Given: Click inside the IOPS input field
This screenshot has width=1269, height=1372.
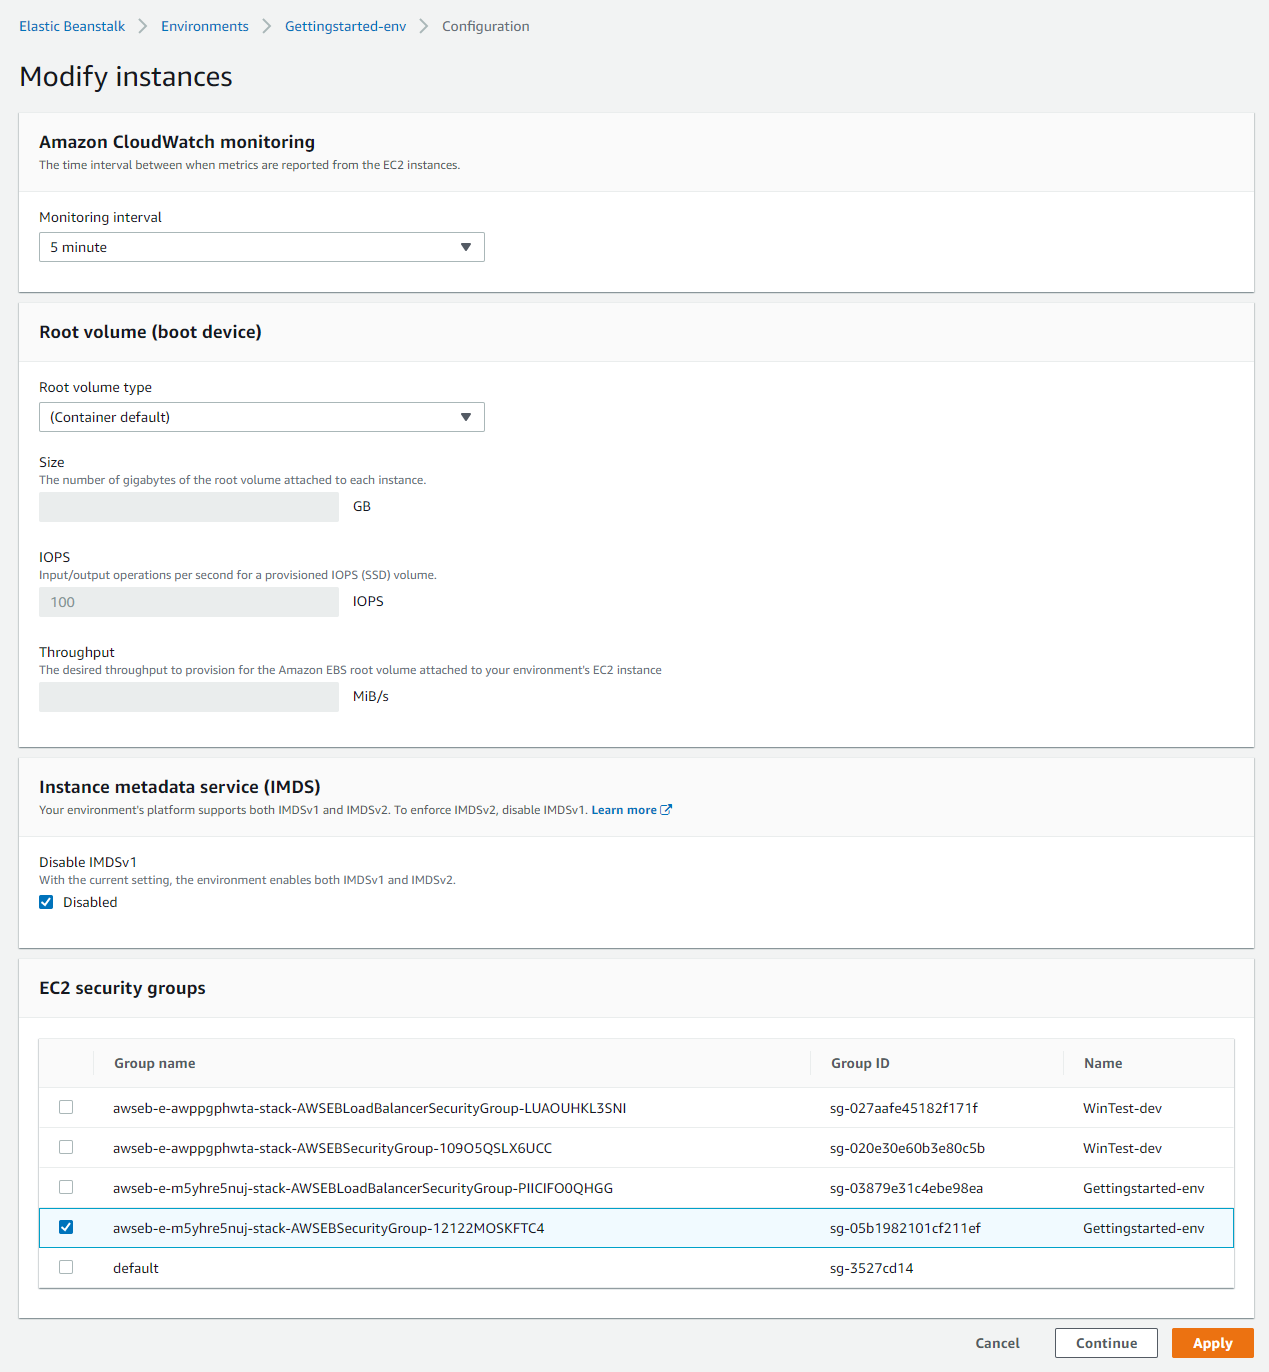Looking at the screenshot, I should pos(188,601).
